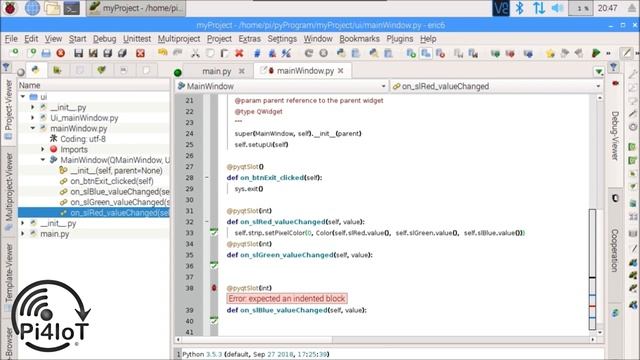Close the main.py tab
640x360 pixels.
tap(242, 71)
